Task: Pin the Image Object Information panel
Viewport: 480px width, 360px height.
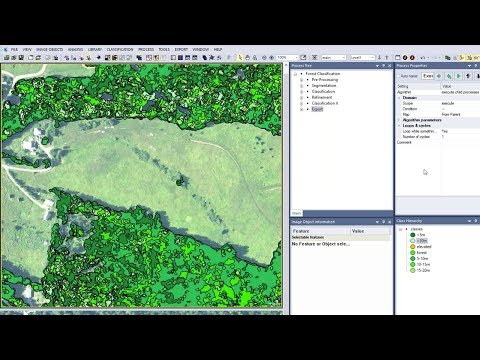Action: coord(383,222)
